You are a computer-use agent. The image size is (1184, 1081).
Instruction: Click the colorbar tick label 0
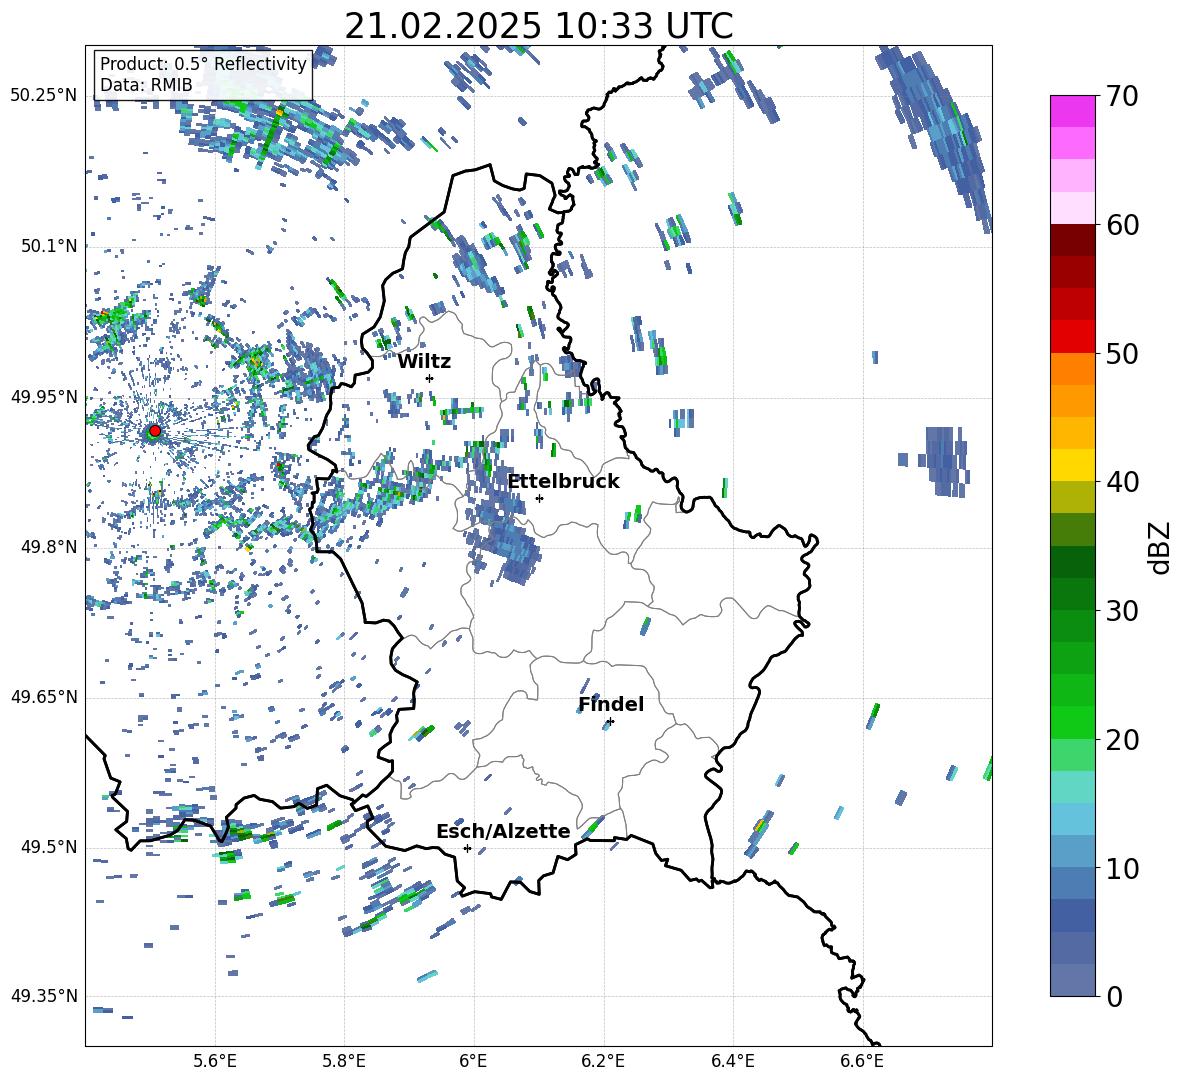pos(1114,996)
